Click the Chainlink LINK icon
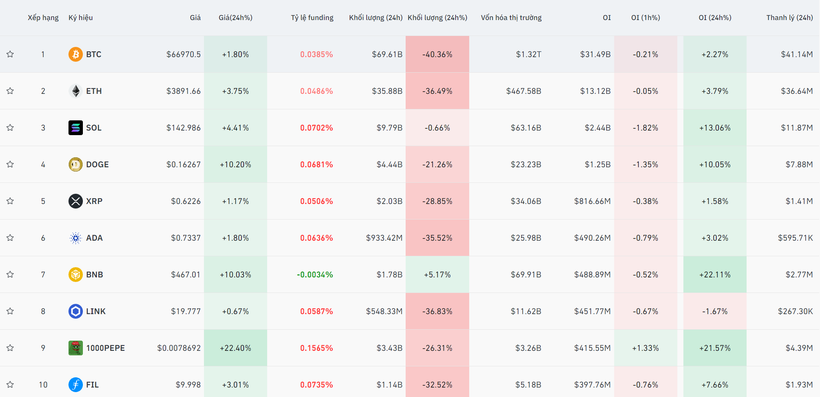The image size is (820, 397). click(75, 311)
